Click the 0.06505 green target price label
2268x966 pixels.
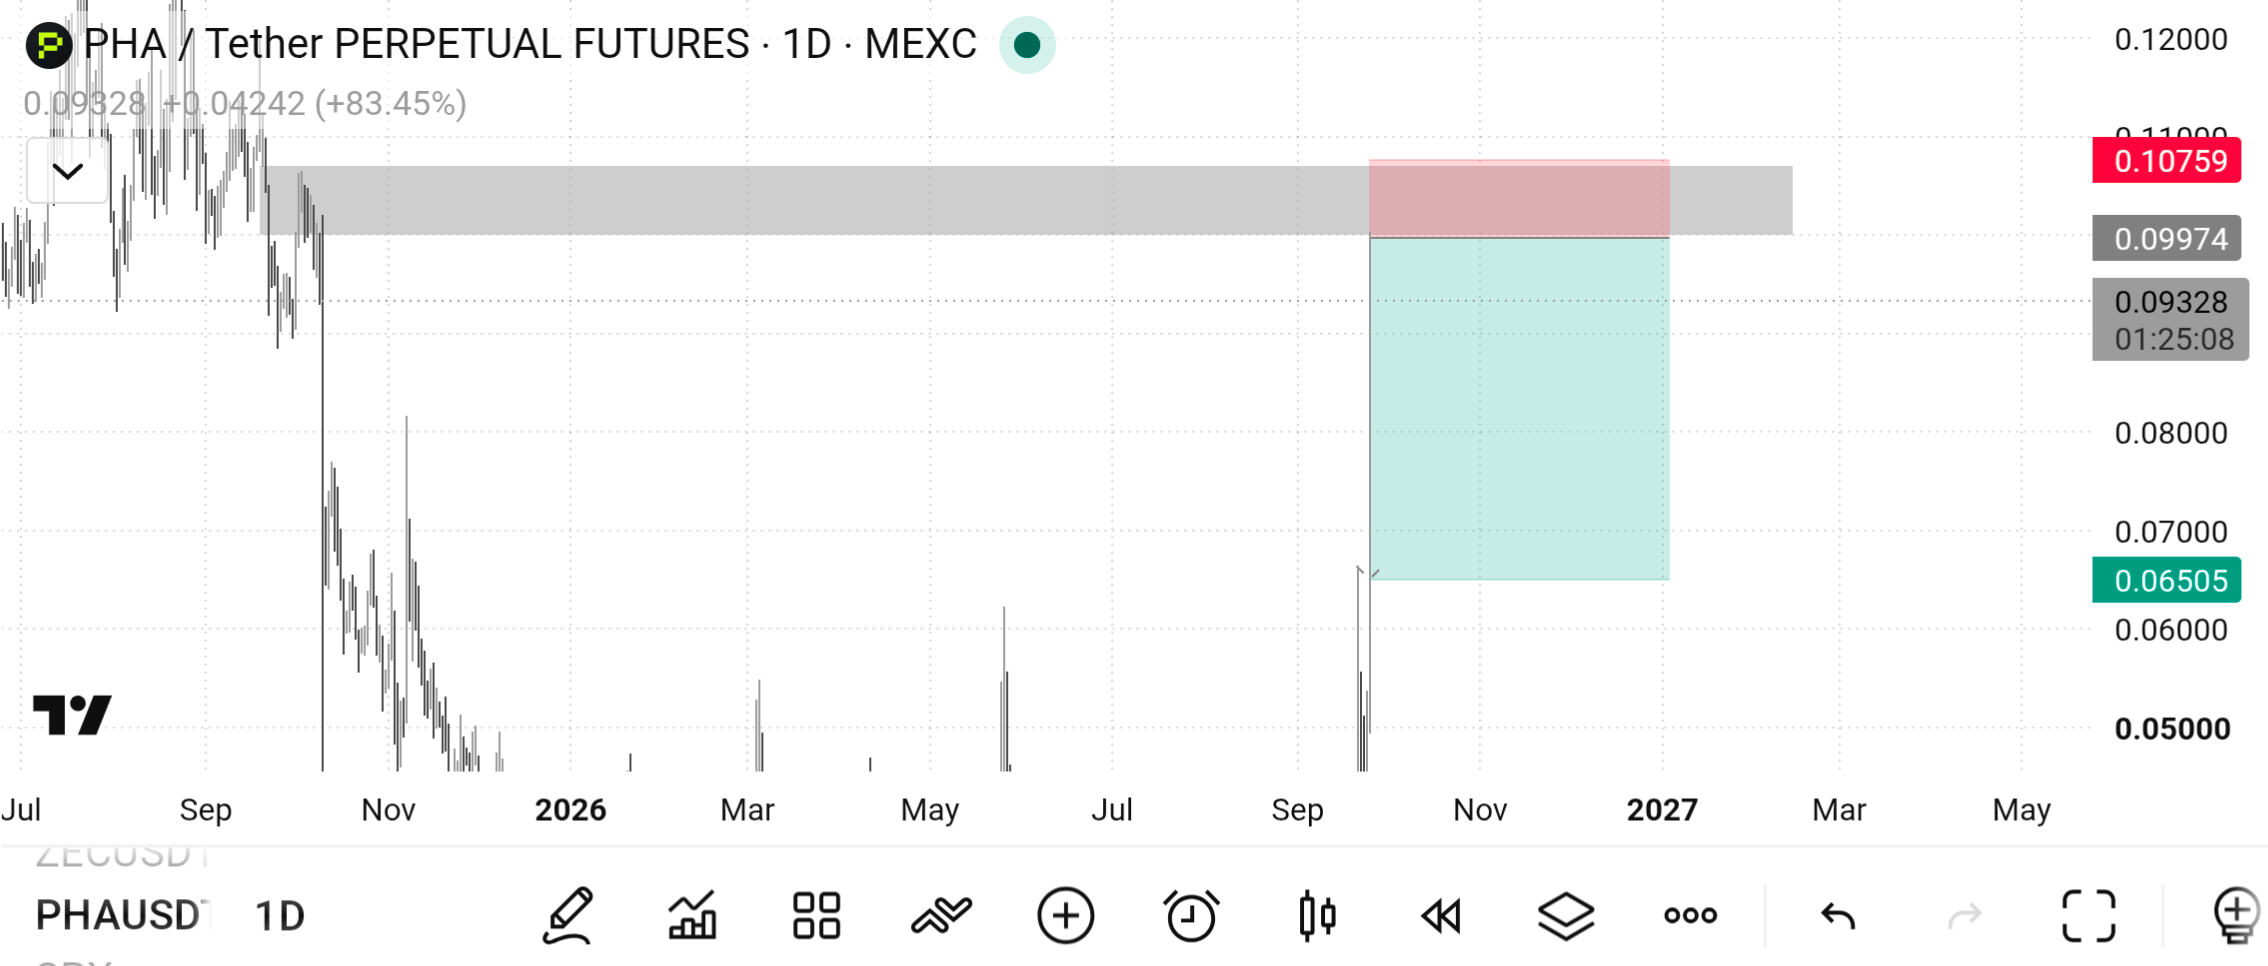tap(2167, 580)
